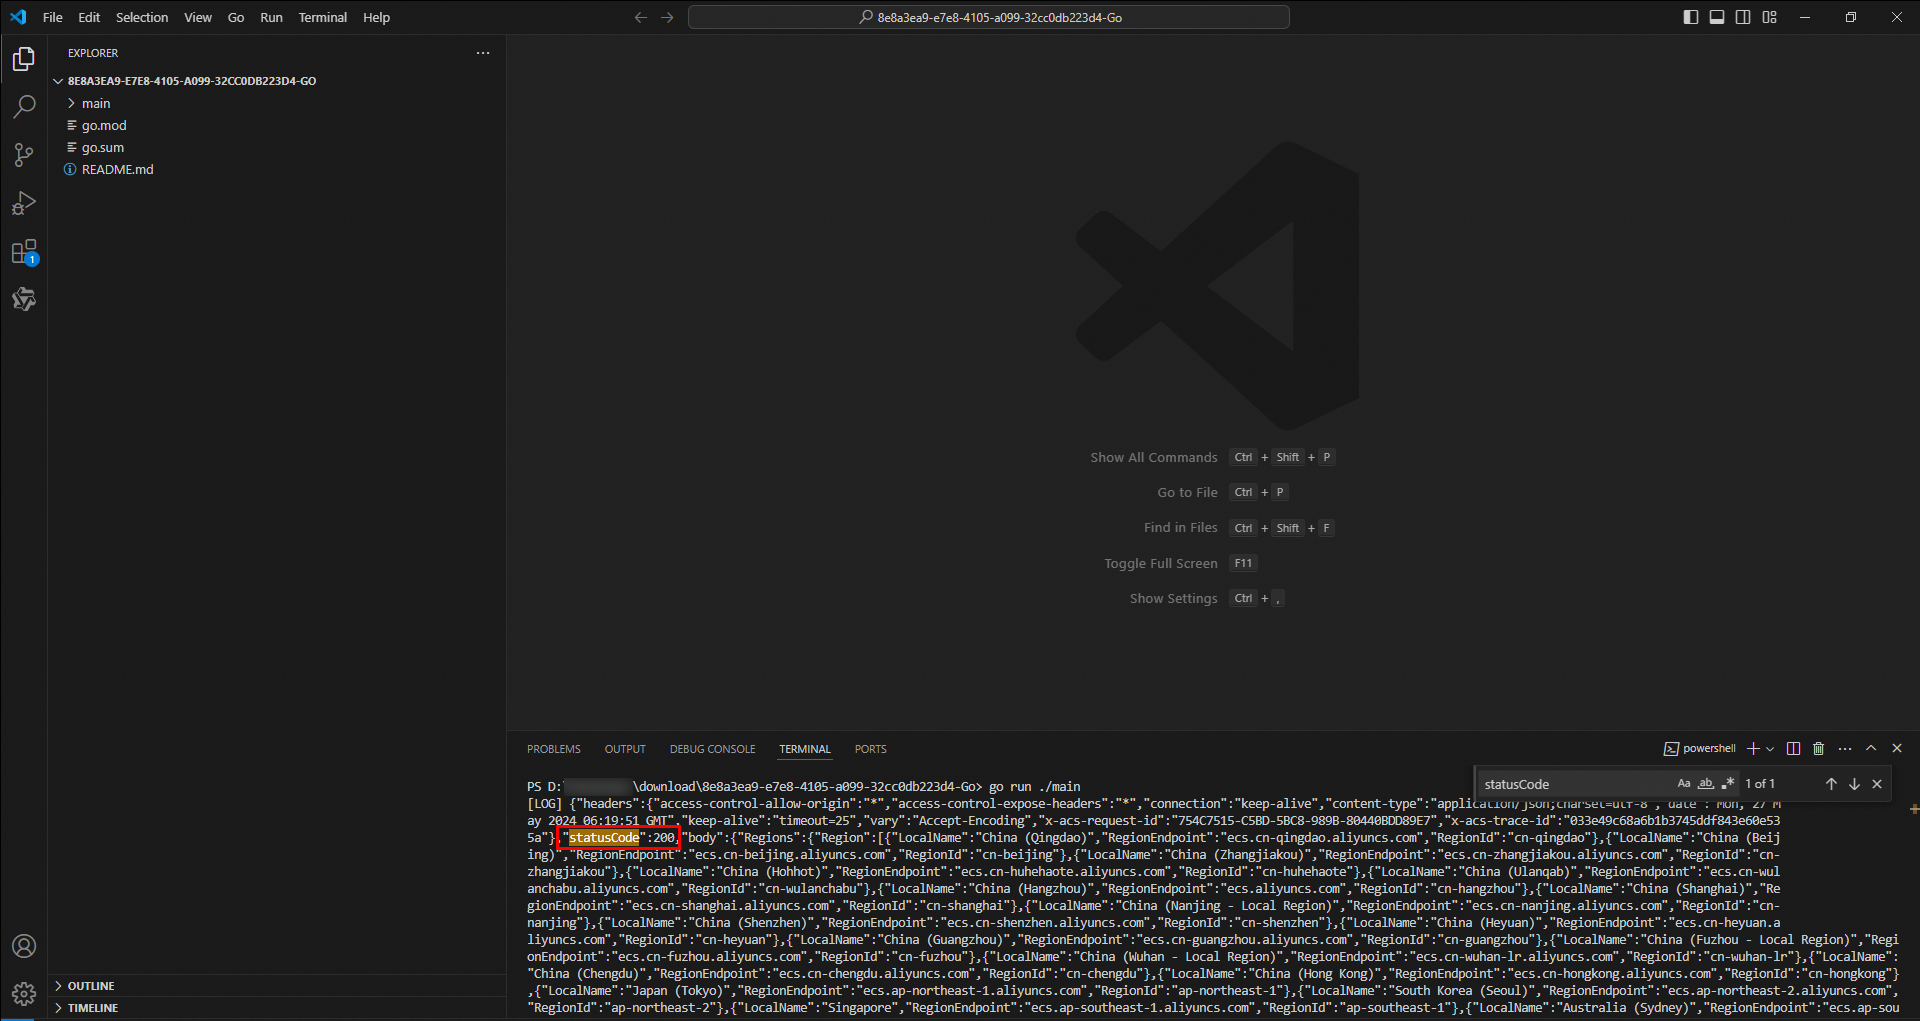
Task: Maximize the panel size chevron
Action: point(1871,749)
